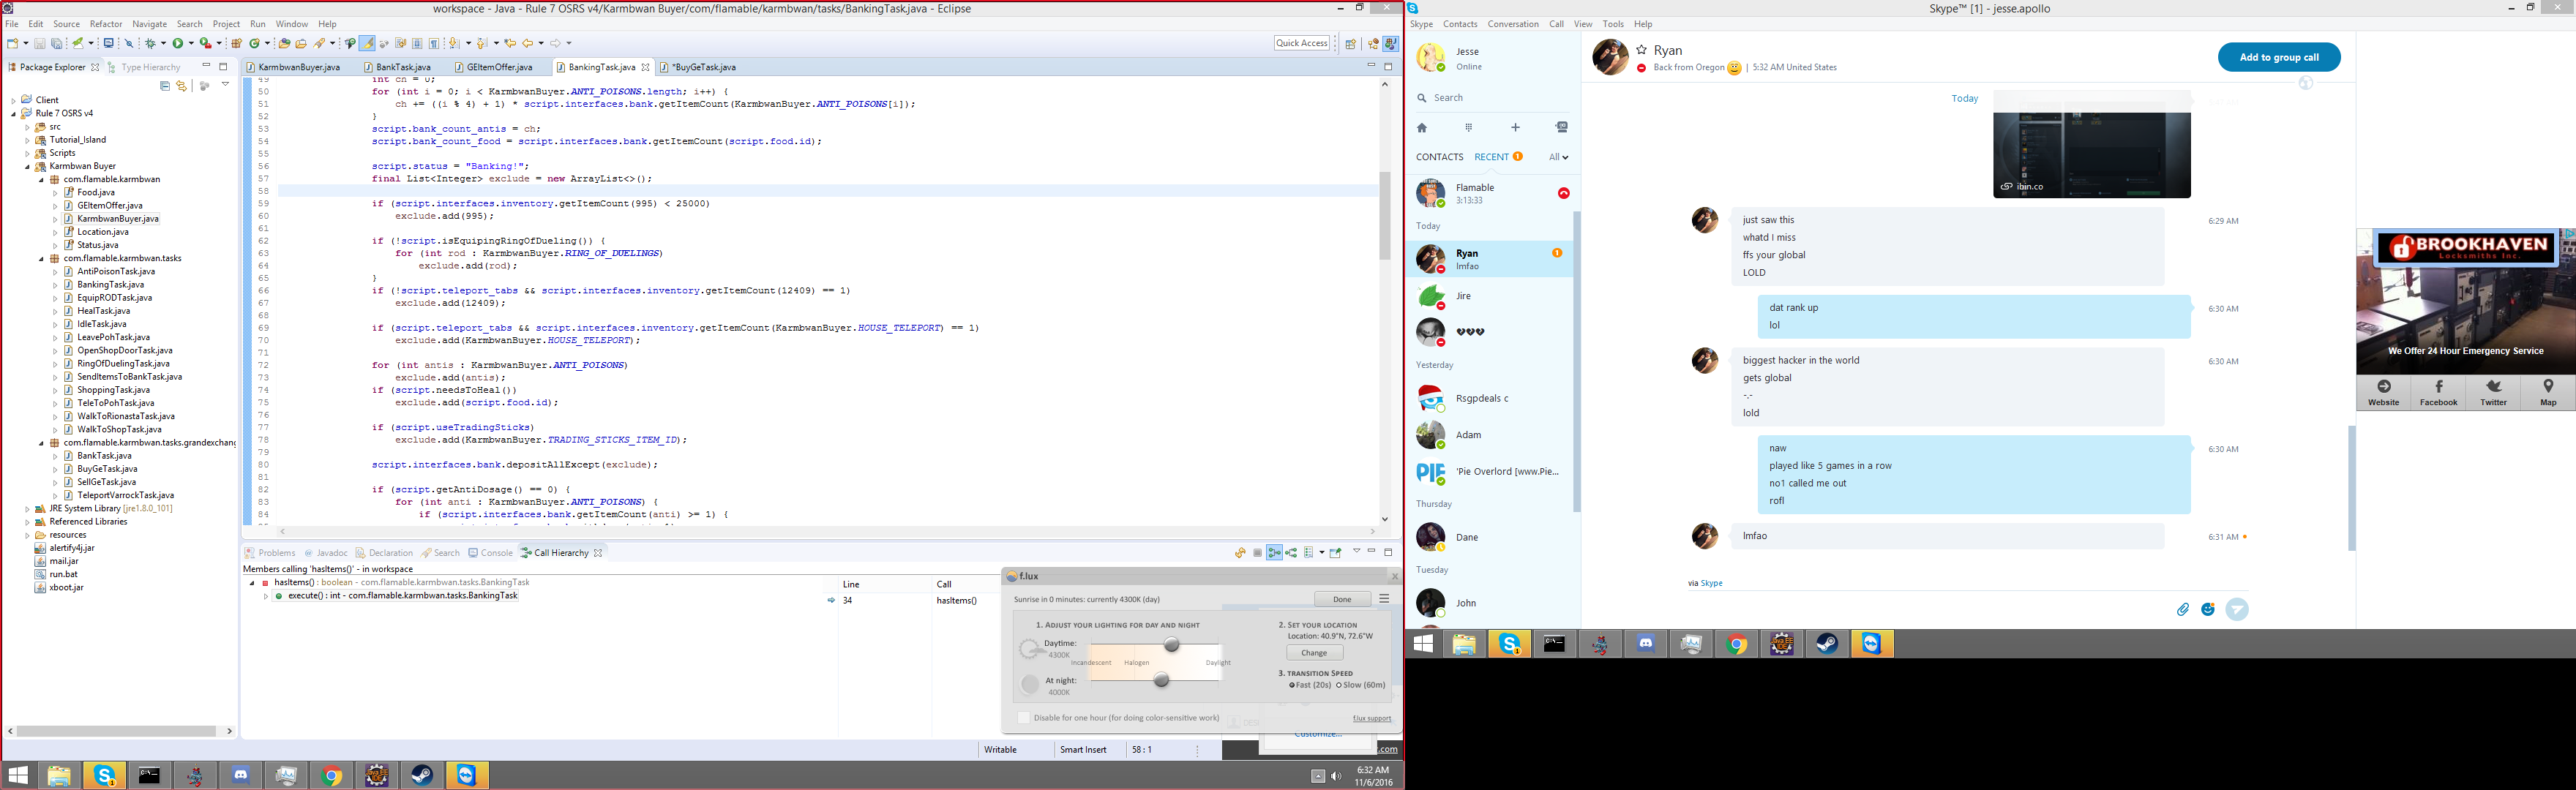Screen dimensions: 2576x790
Task: Select Fast (20s) transition speed radio
Action: click(x=1292, y=685)
